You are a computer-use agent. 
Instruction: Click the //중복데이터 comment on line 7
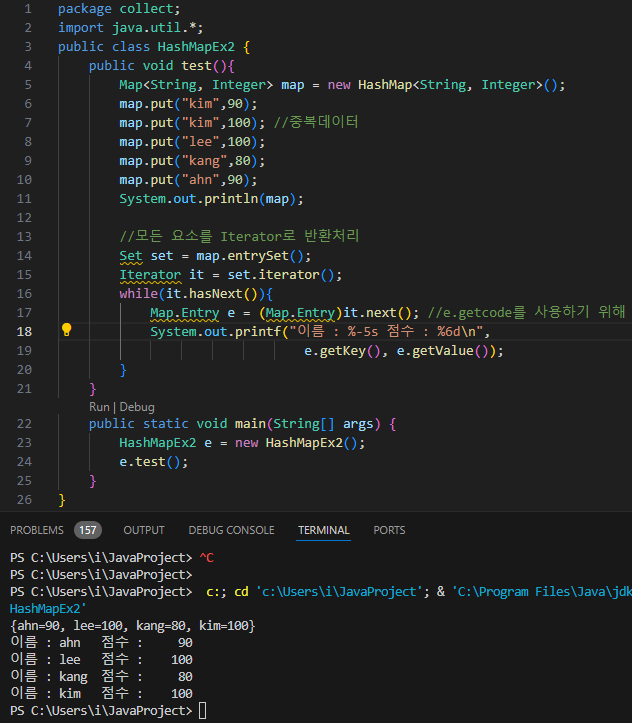316,122
